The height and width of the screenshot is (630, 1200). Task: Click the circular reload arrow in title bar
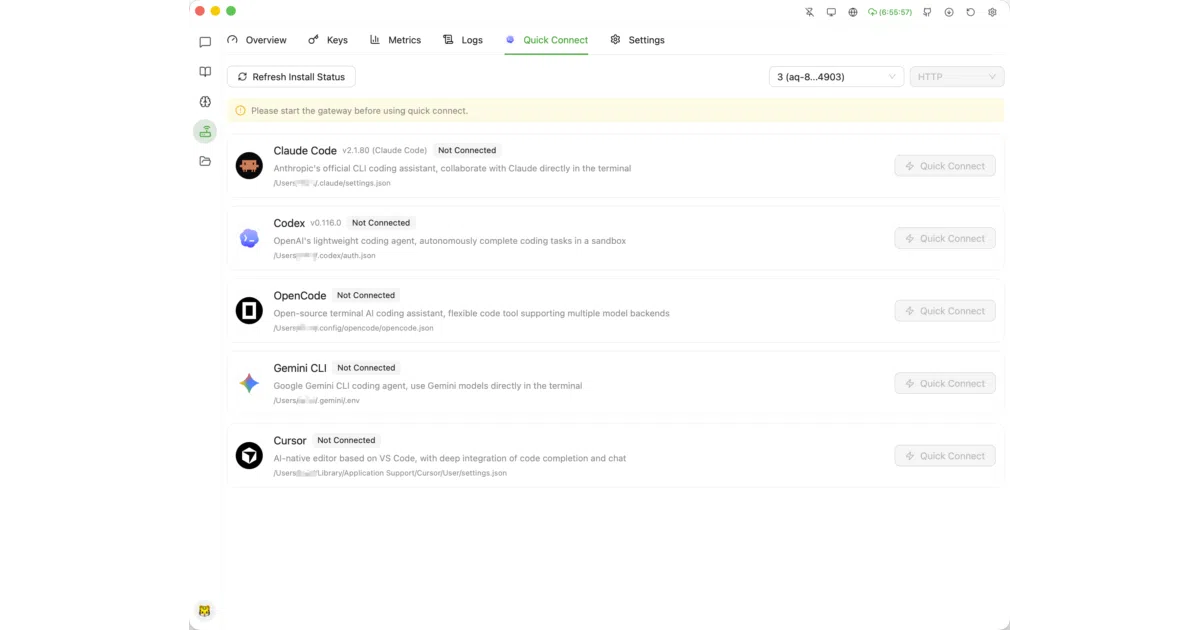click(970, 12)
